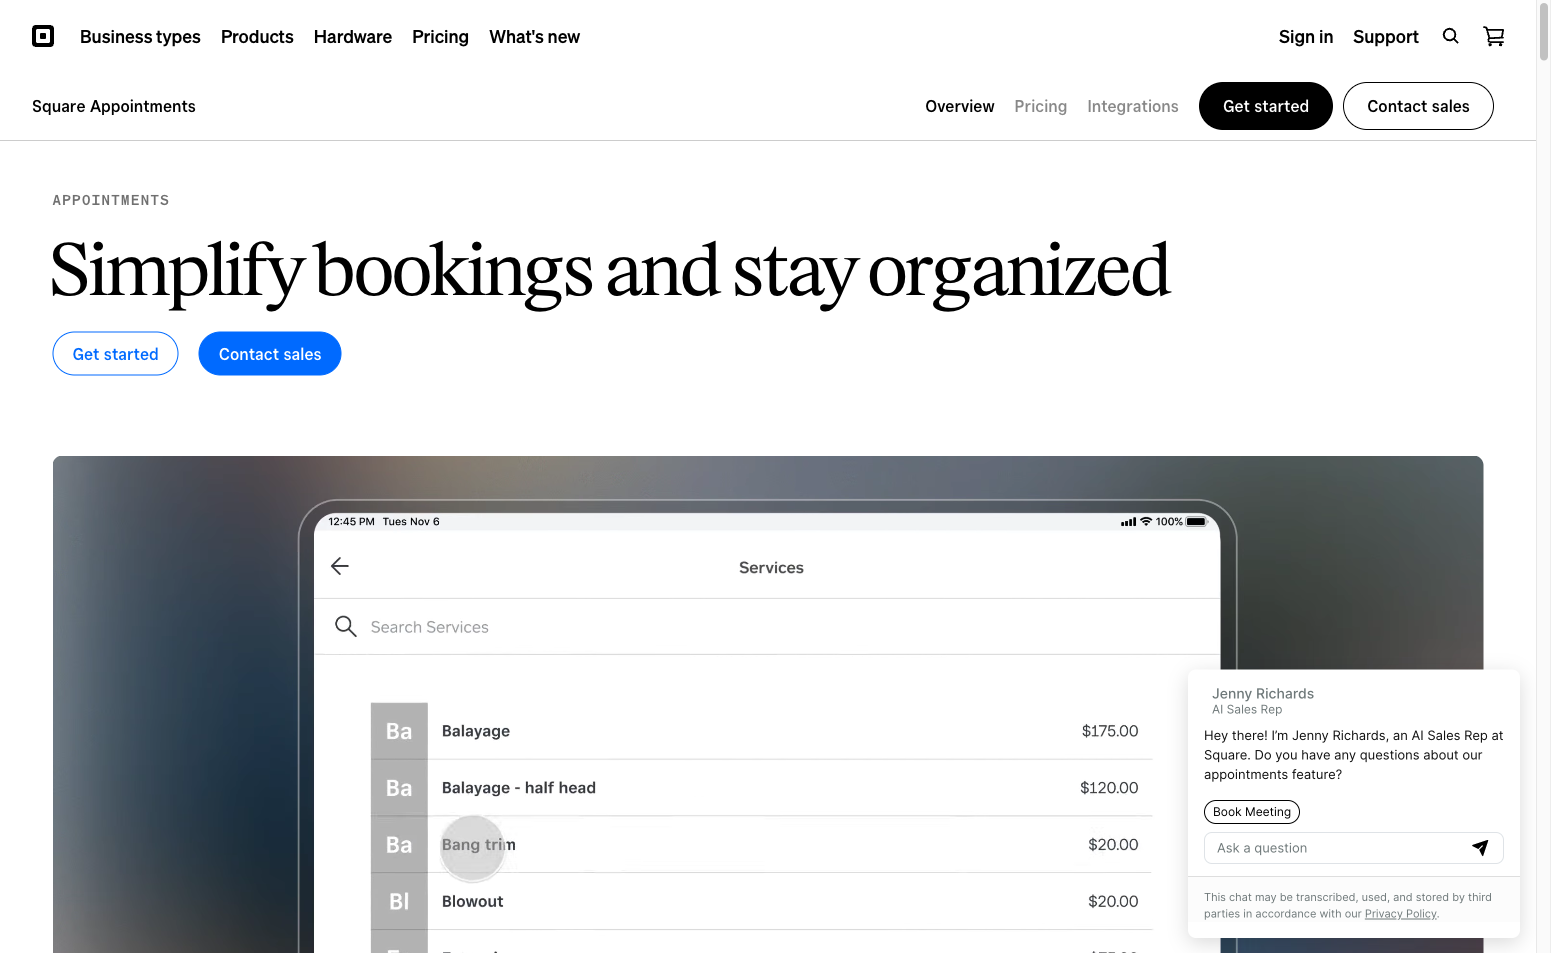1551x953 pixels.
Task: Click the Book Meeting chat button
Action: tap(1252, 812)
